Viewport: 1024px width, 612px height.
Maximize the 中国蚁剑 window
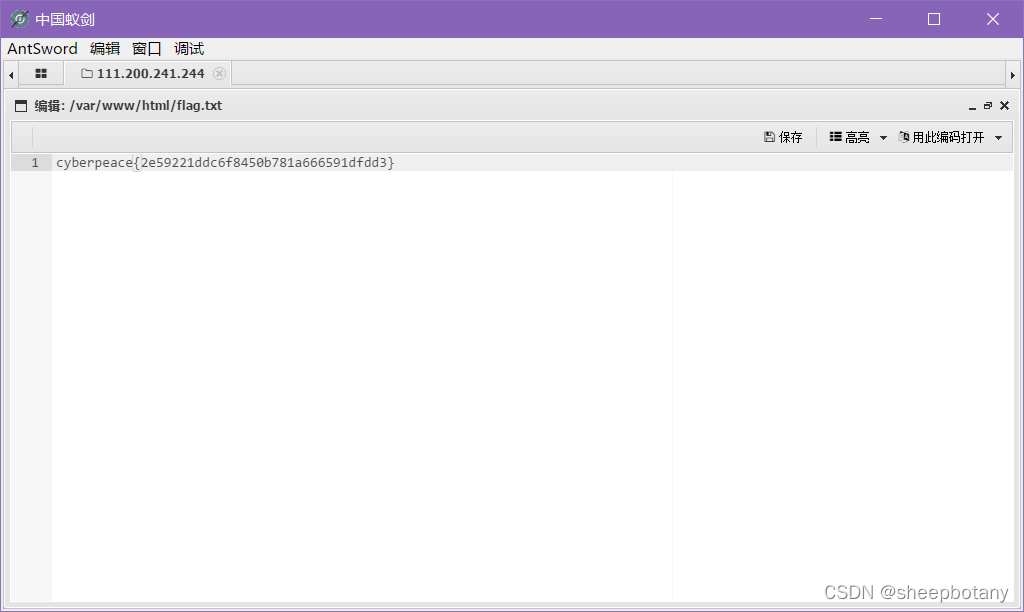tap(934, 19)
